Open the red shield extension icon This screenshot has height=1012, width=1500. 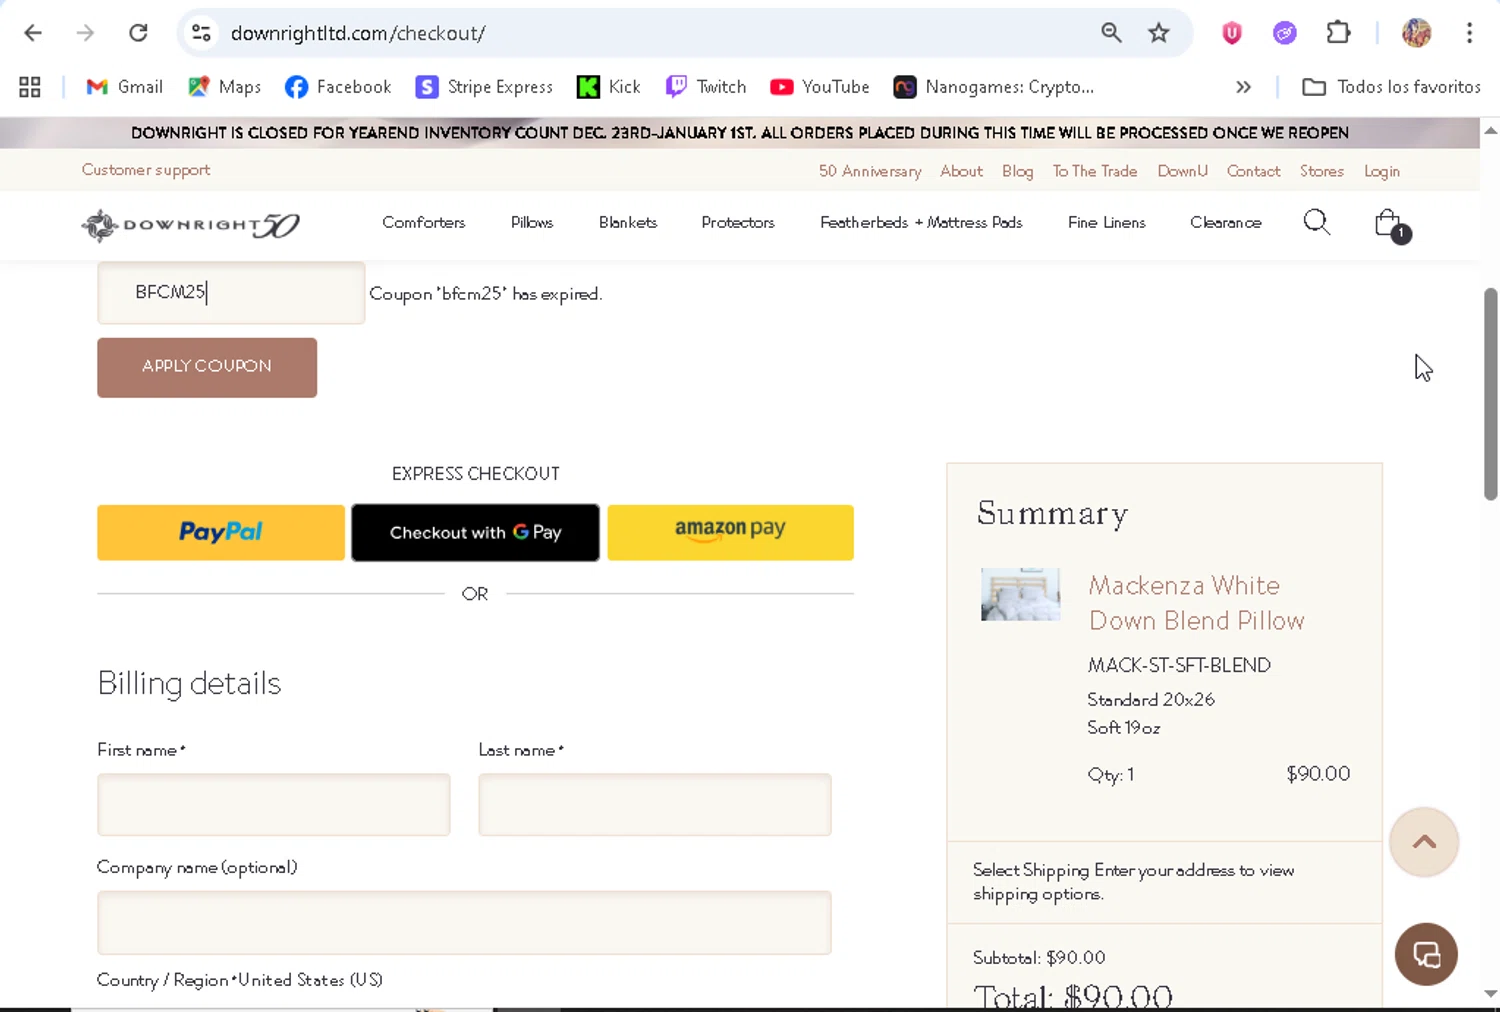click(1232, 33)
